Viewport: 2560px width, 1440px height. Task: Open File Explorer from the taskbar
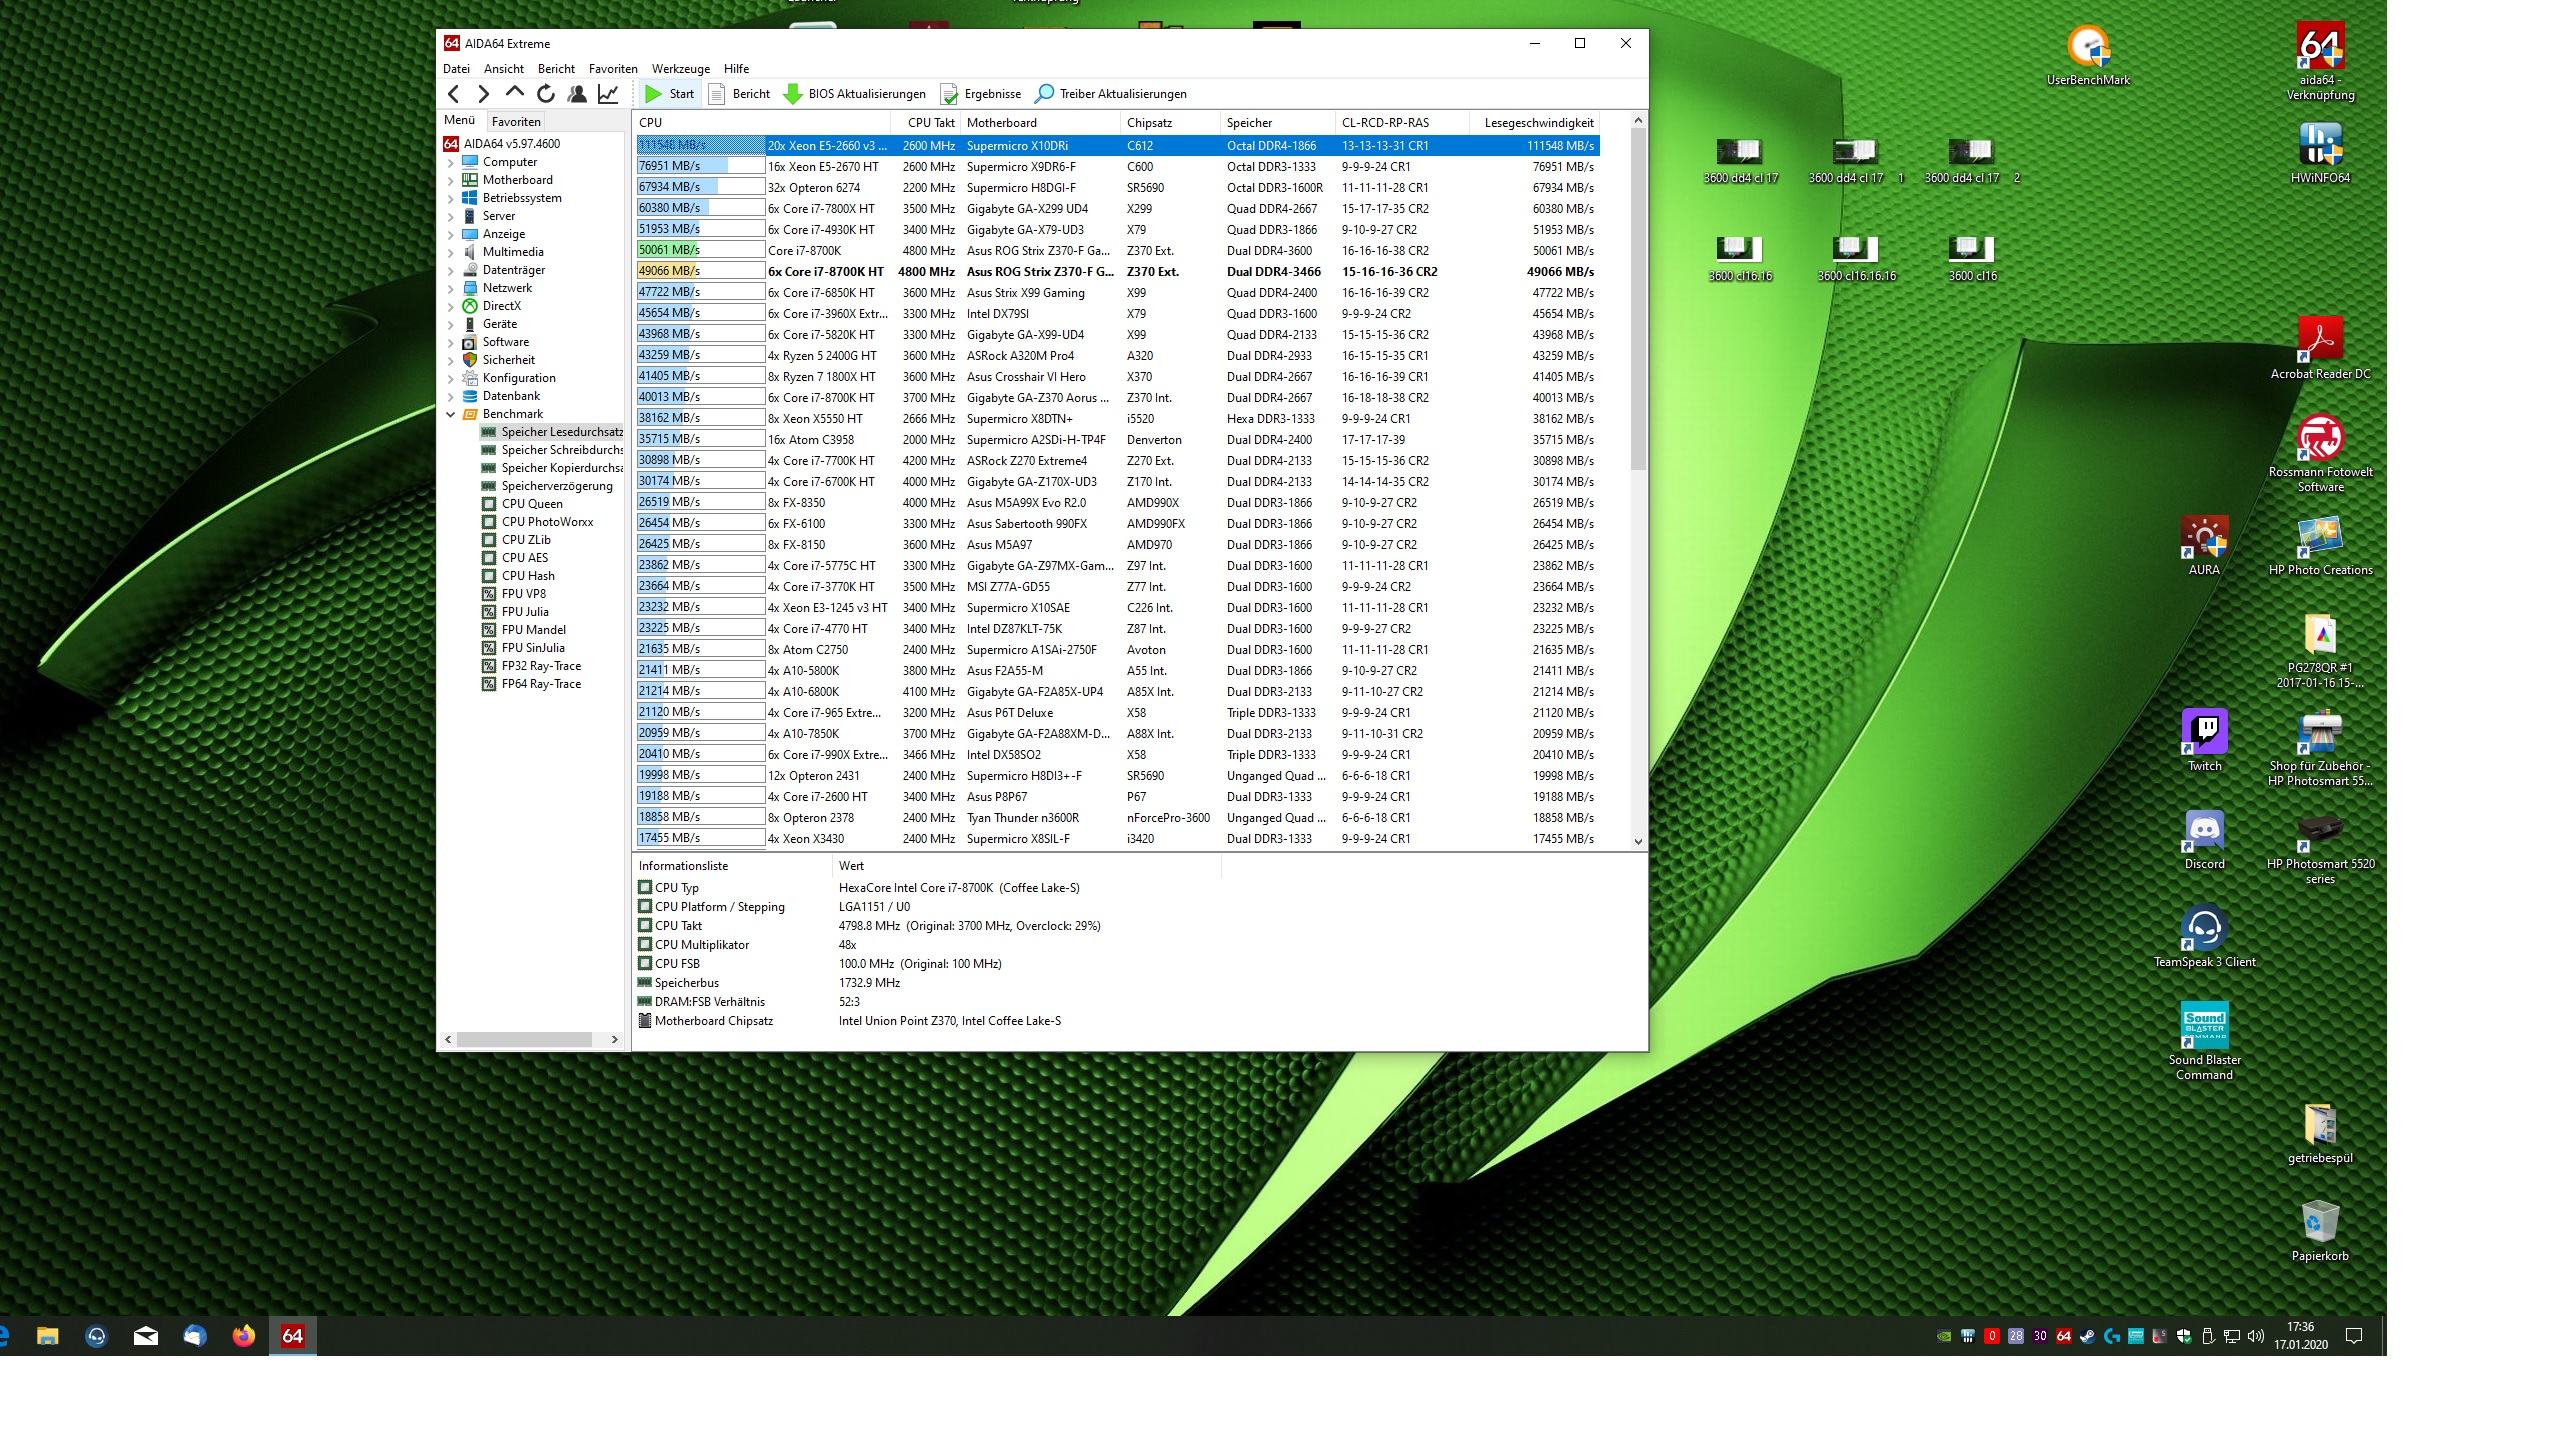[47, 1336]
